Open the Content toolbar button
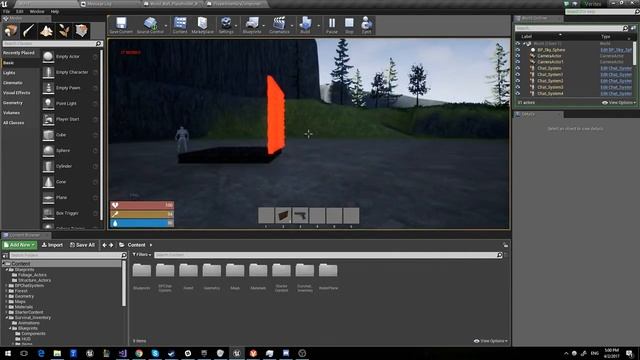This screenshot has height=360, width=640. [x=180, y=25]
